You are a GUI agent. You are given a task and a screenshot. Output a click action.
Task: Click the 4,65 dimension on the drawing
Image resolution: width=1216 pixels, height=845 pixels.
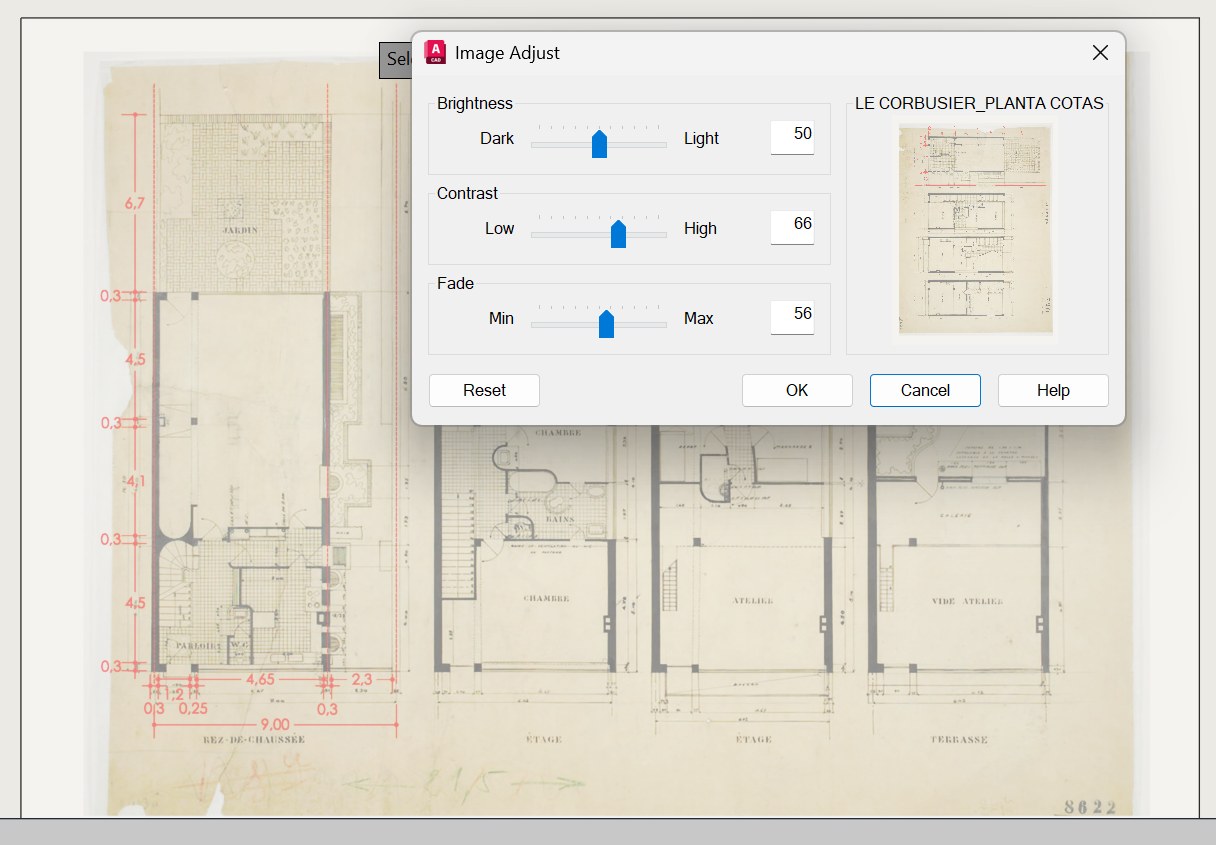[x=262, y=680]
